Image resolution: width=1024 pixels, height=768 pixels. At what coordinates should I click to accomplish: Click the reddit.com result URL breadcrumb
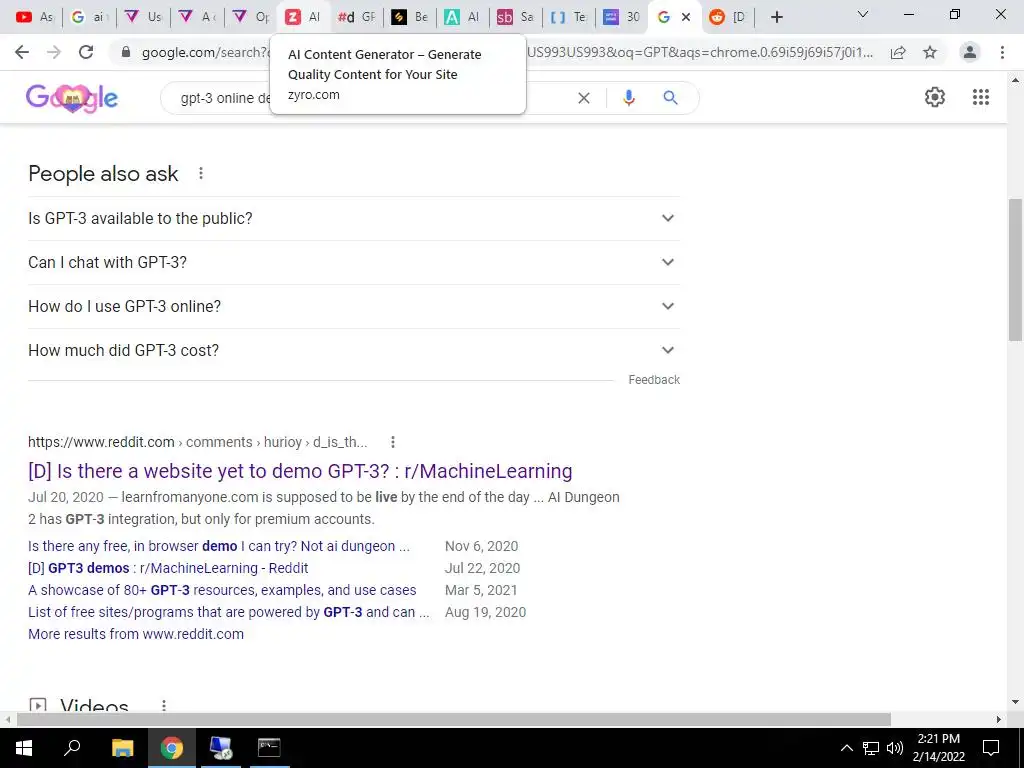tap(197, 442)
